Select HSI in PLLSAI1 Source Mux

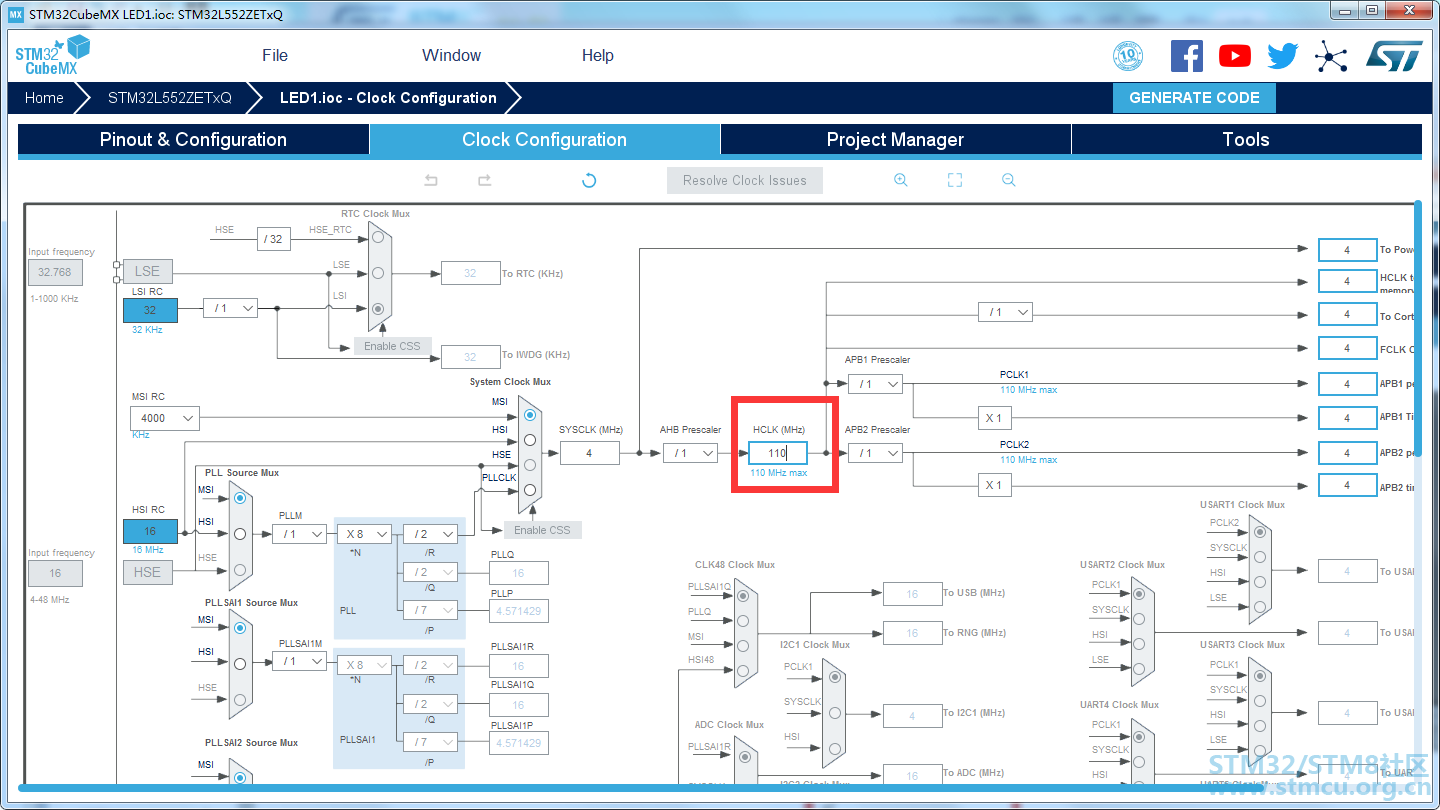pos(240,664)
